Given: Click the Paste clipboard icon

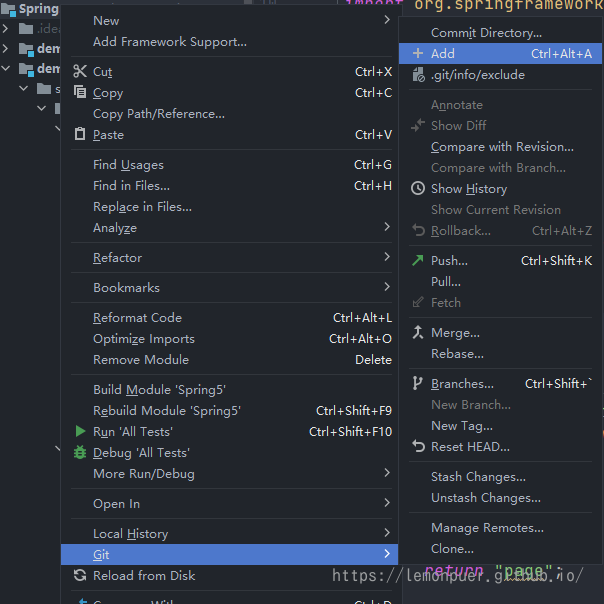Looking at the screenshot, I should [80, 134].
